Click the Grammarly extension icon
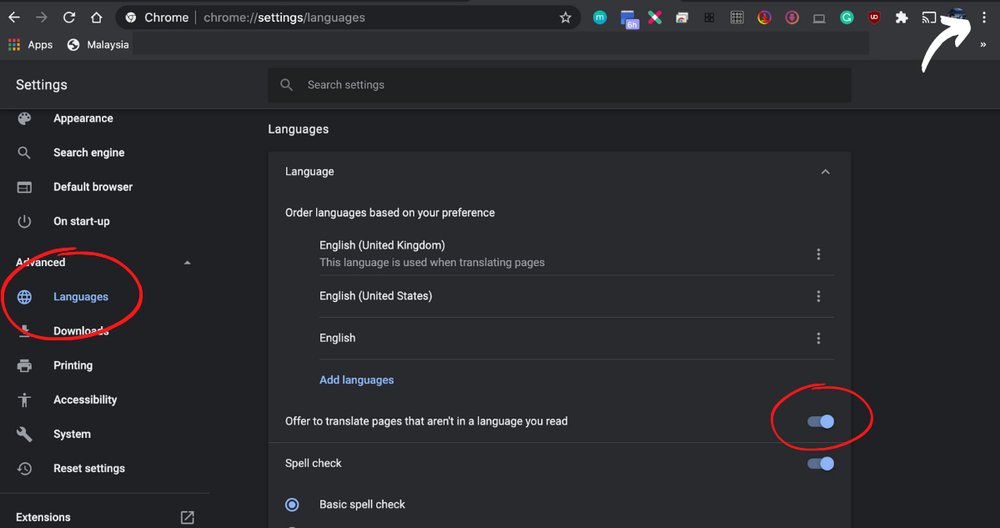 (x=847, y=17)
